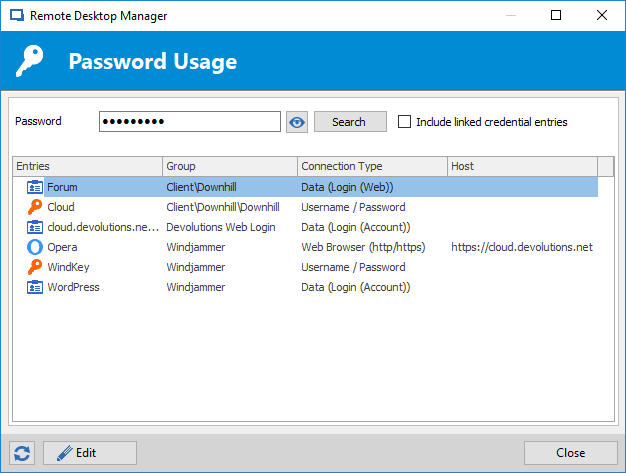This screenshot has width=626, height=473.
Task: Reveal password with the eye icon
Action: pos(297,122)
